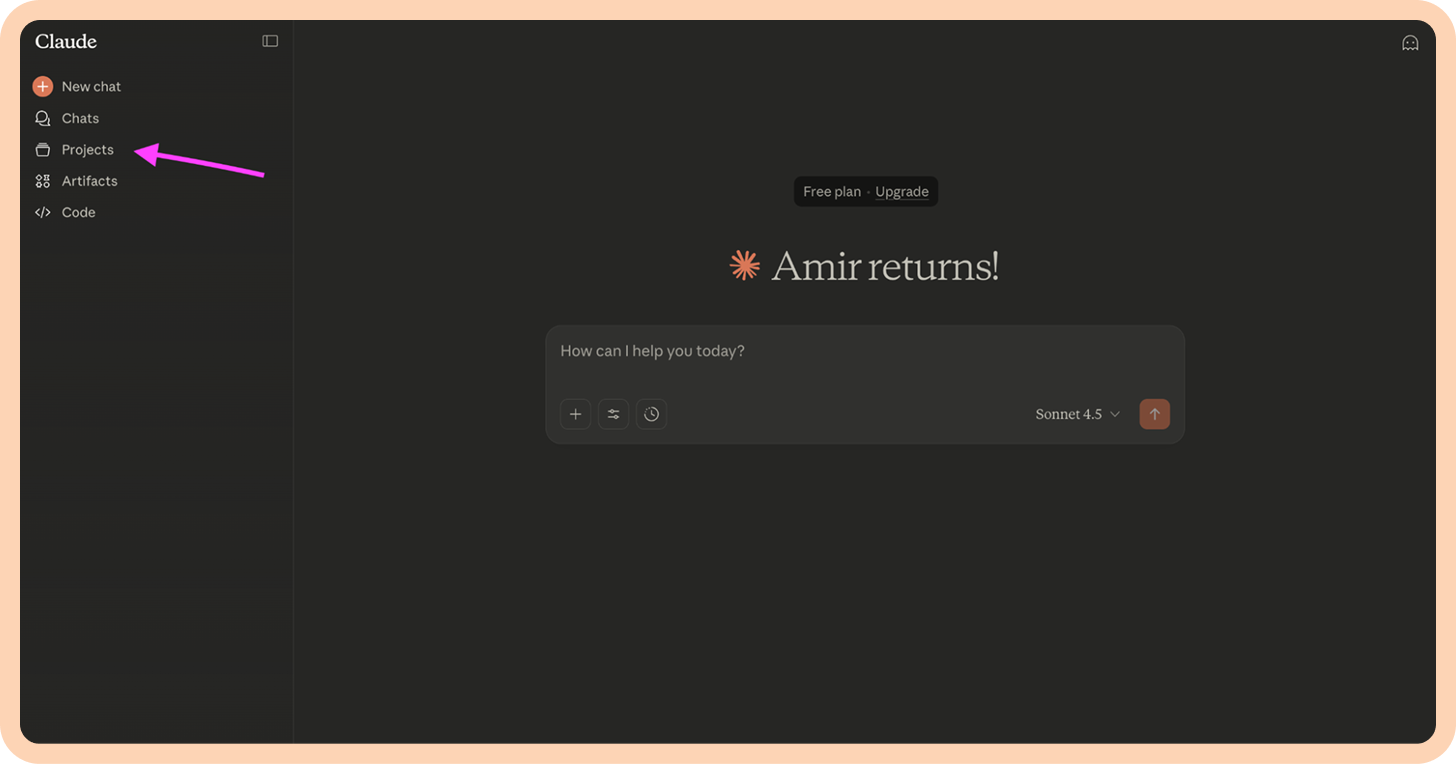Open the search and tools sliders icon
Screen dimensions: 1456x764
(x=613, y=414)
